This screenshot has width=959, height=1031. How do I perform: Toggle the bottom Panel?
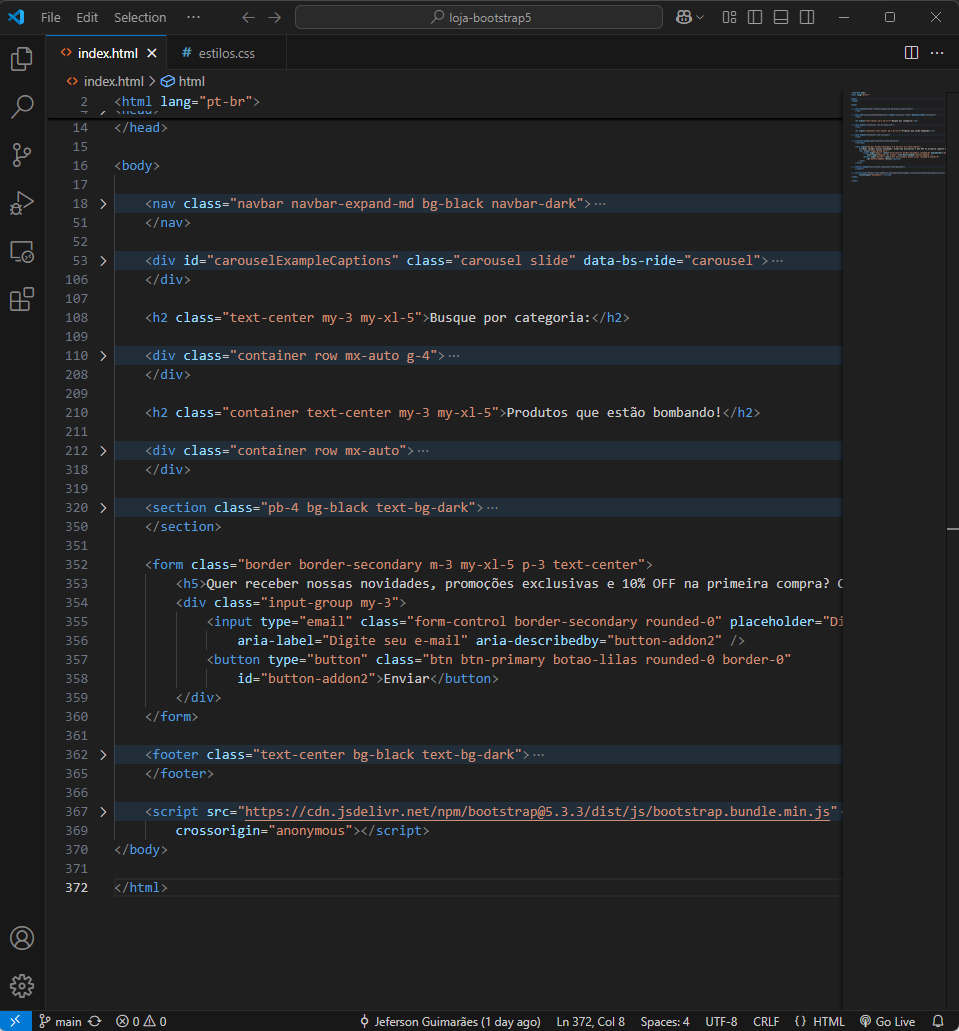781,18
